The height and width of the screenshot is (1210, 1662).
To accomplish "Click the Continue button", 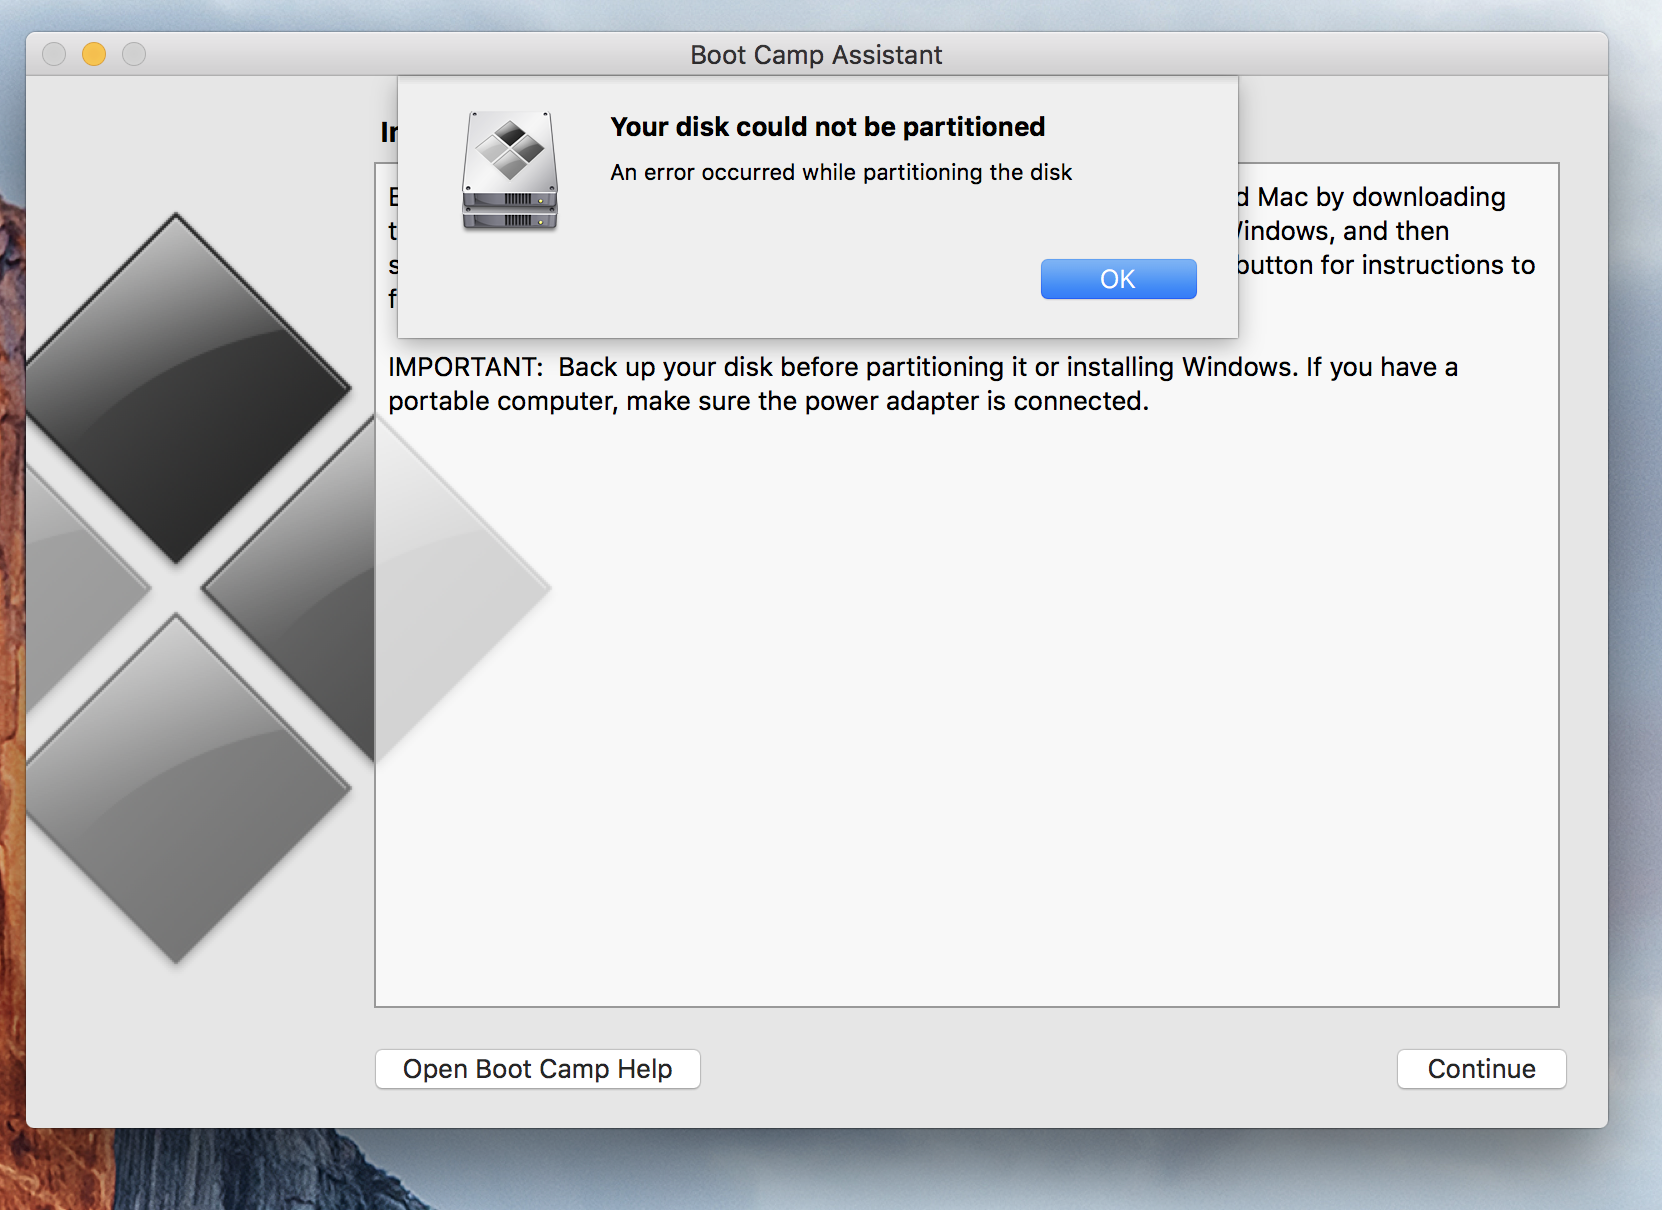I will tap(1481, 1069).
